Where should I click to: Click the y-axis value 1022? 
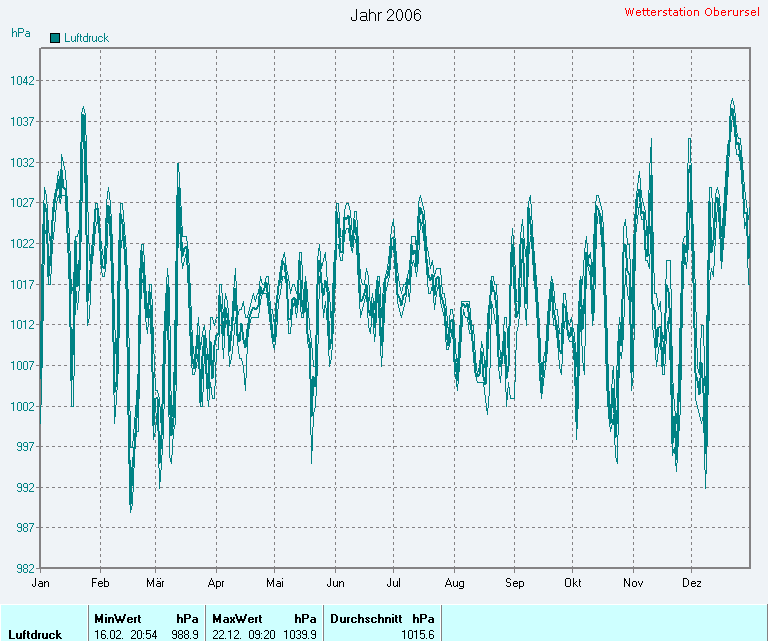click(x=23, y=243)
